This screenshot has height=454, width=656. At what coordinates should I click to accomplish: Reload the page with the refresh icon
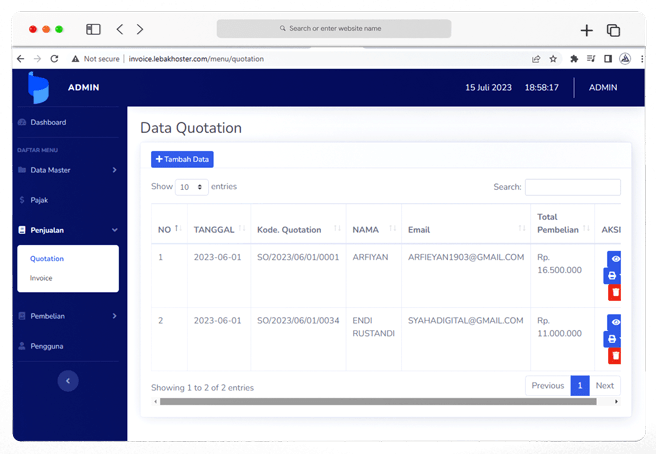pos(54,59)
